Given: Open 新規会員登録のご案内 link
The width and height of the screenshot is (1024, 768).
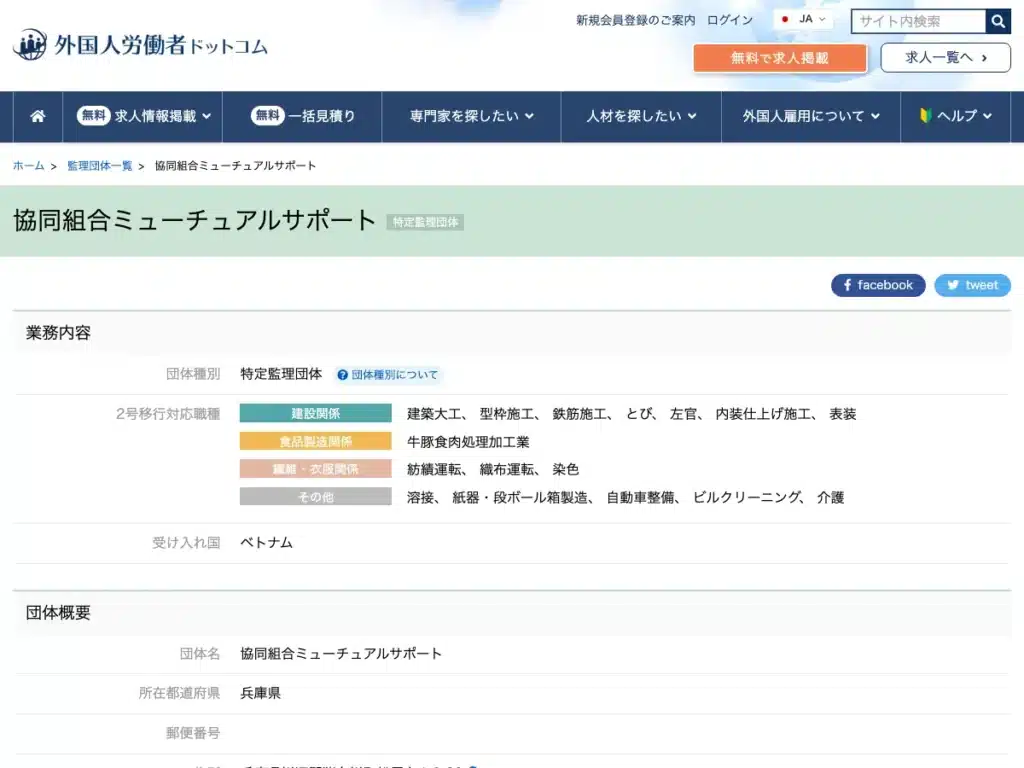Looking at the screenshot, I should [635, 20].
